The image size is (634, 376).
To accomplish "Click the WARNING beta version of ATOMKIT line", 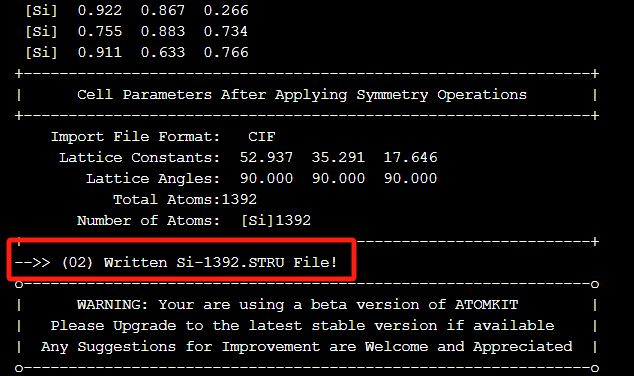I will [x=298, y=305].
